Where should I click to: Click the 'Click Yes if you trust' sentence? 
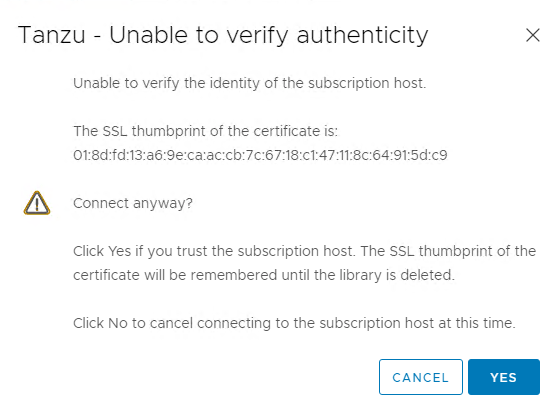(x=304, y=252)
